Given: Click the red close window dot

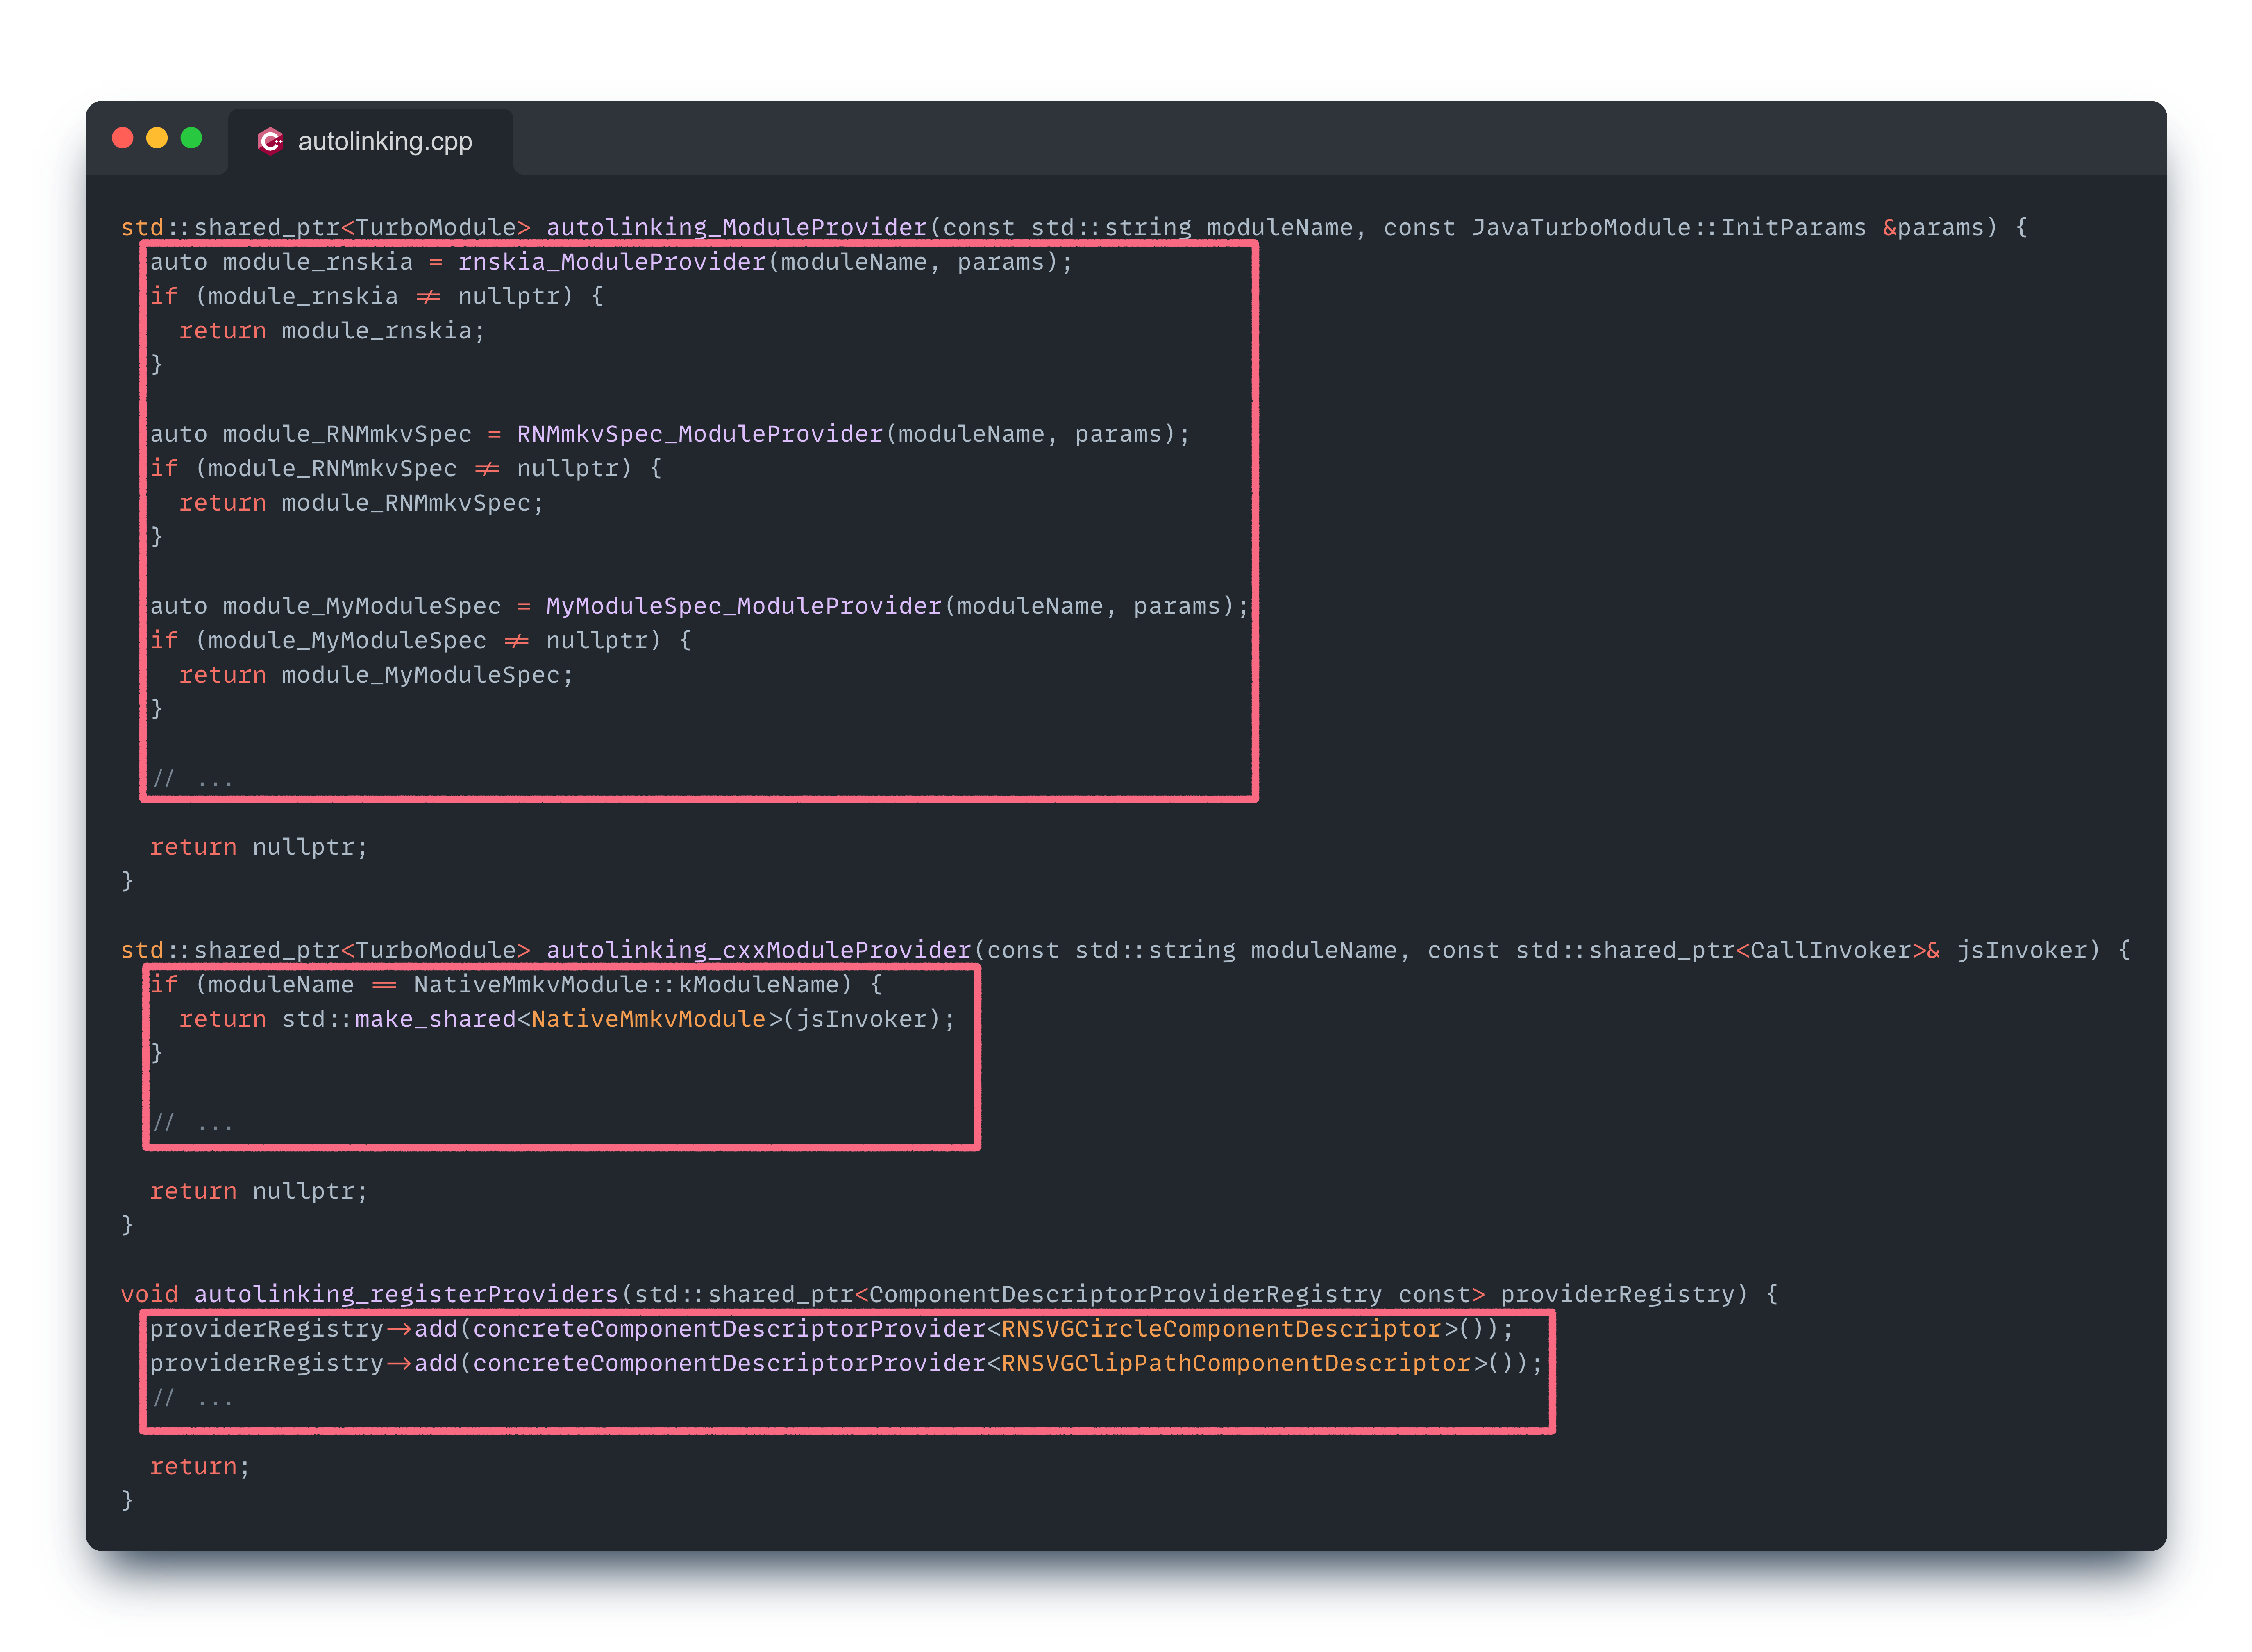Looking at the screenshot, I should (122, 138).
